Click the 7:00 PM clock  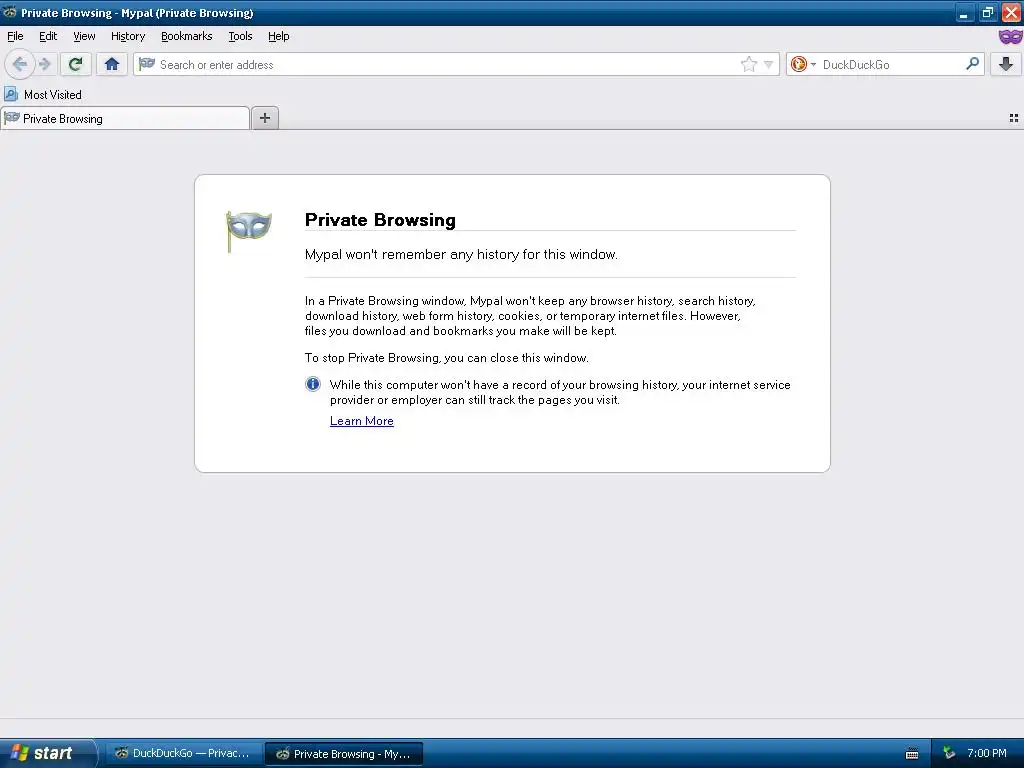987,753
